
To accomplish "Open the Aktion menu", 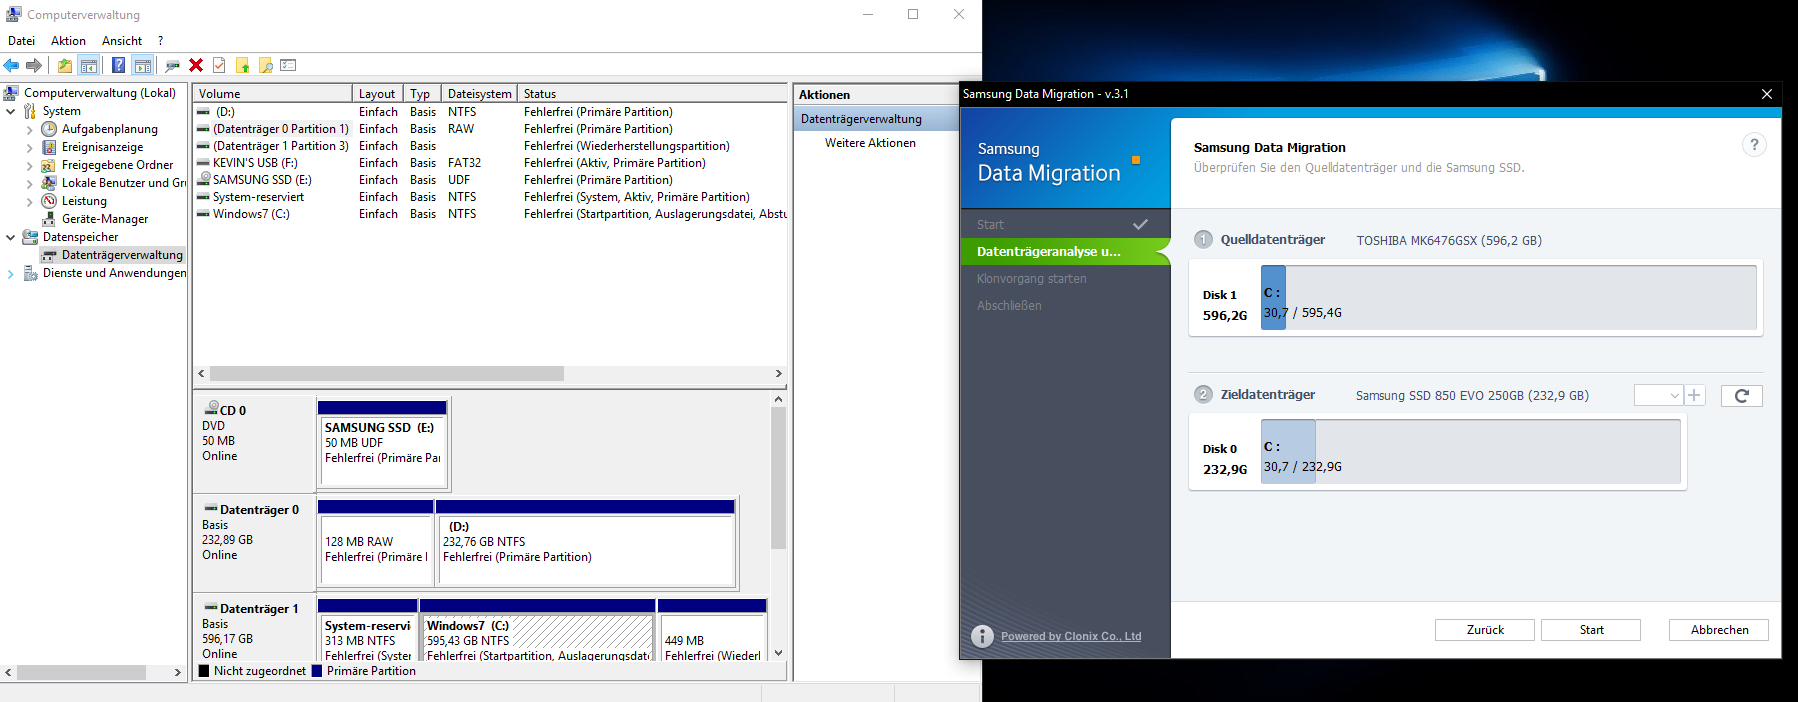I will [x=68, y=41].
